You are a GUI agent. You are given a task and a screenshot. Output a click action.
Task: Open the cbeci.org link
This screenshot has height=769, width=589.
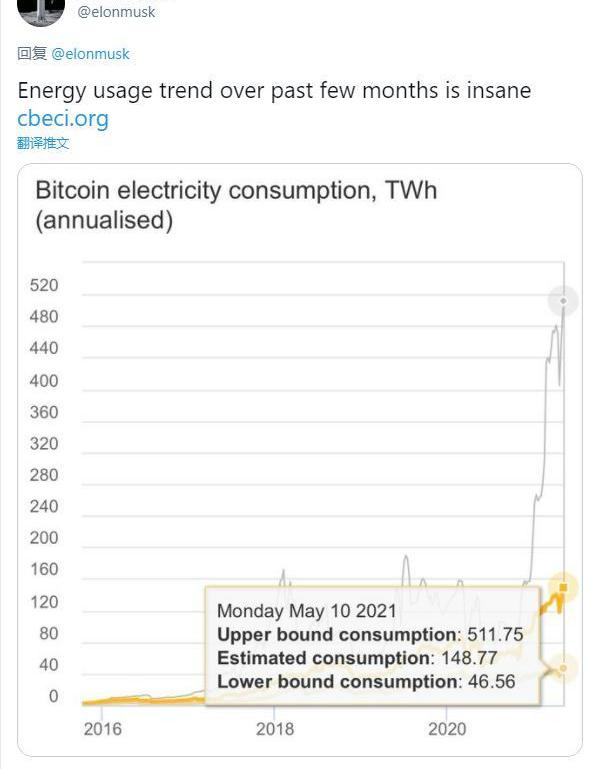(63, 118)
